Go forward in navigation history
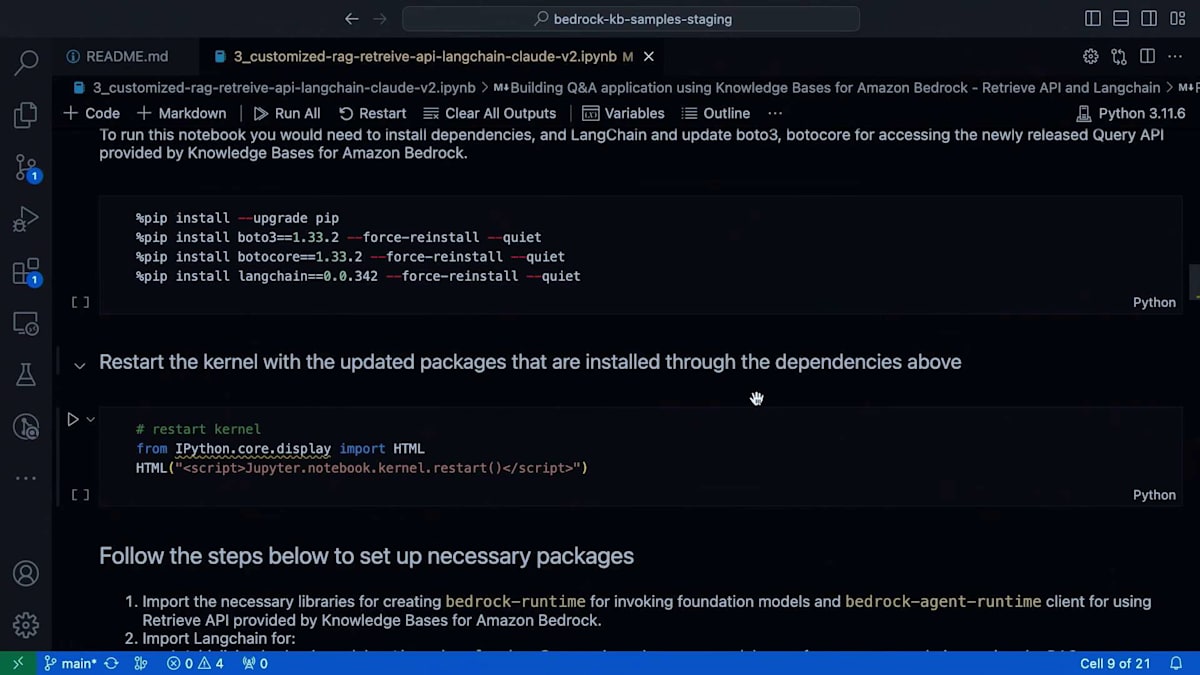The height and width of the screenshot is (675, 1200). point(380,19)
